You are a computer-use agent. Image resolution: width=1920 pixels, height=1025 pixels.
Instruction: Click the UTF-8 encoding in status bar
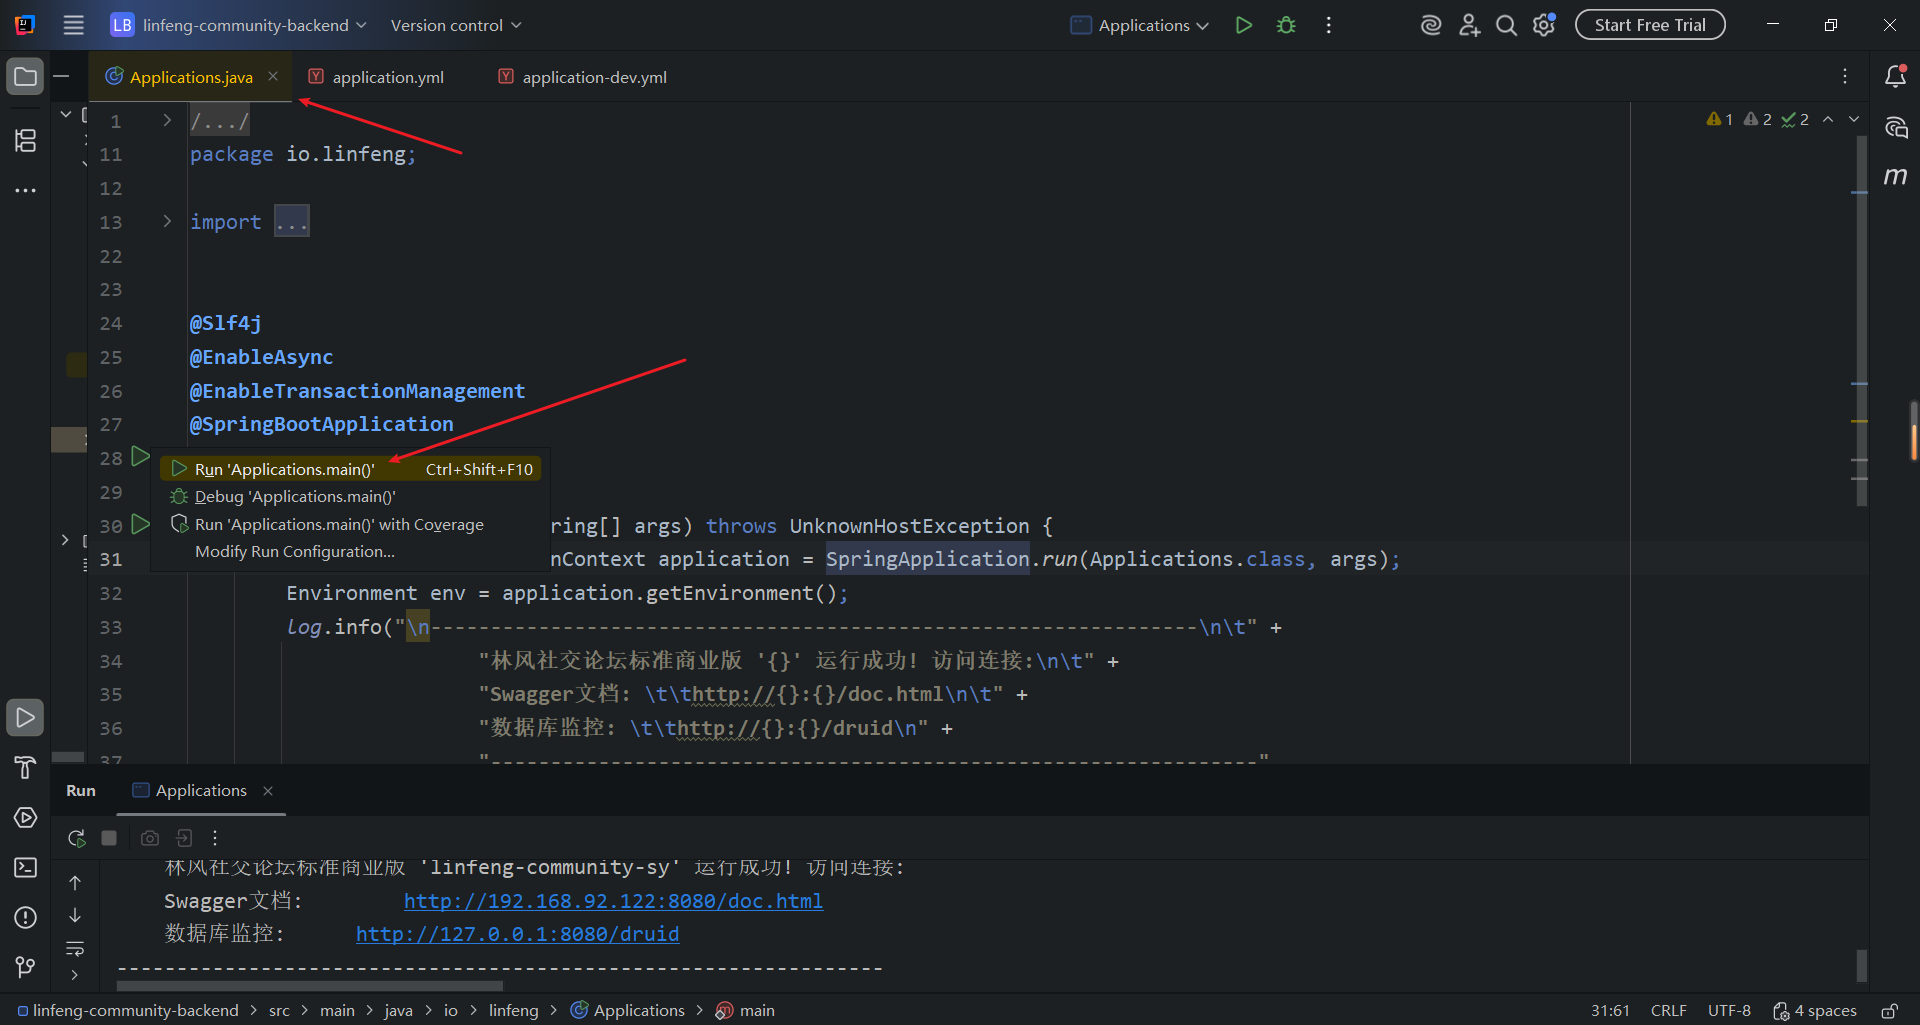coord(1729,1011)
